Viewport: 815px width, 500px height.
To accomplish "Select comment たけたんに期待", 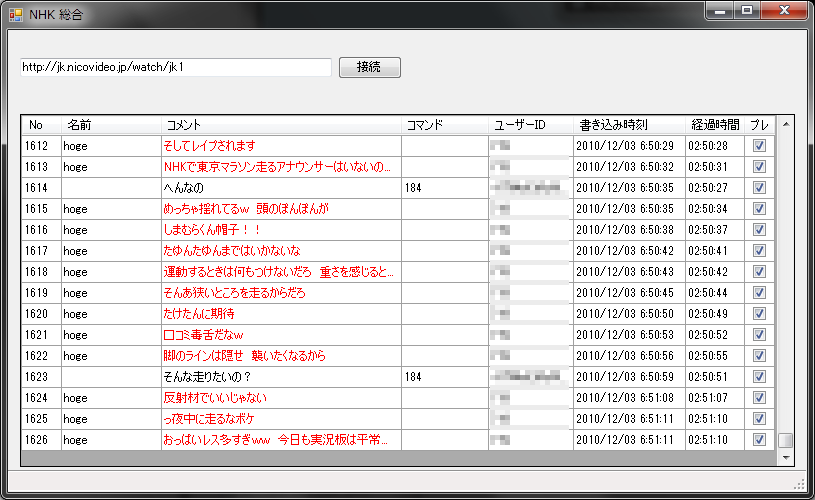I will pyautogui.click(x=199, y=314).
